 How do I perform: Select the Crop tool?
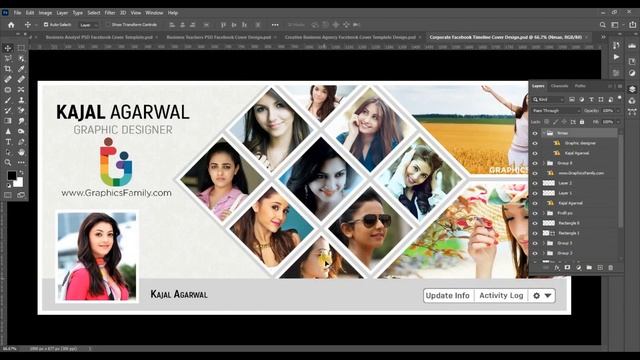[8, 69]
